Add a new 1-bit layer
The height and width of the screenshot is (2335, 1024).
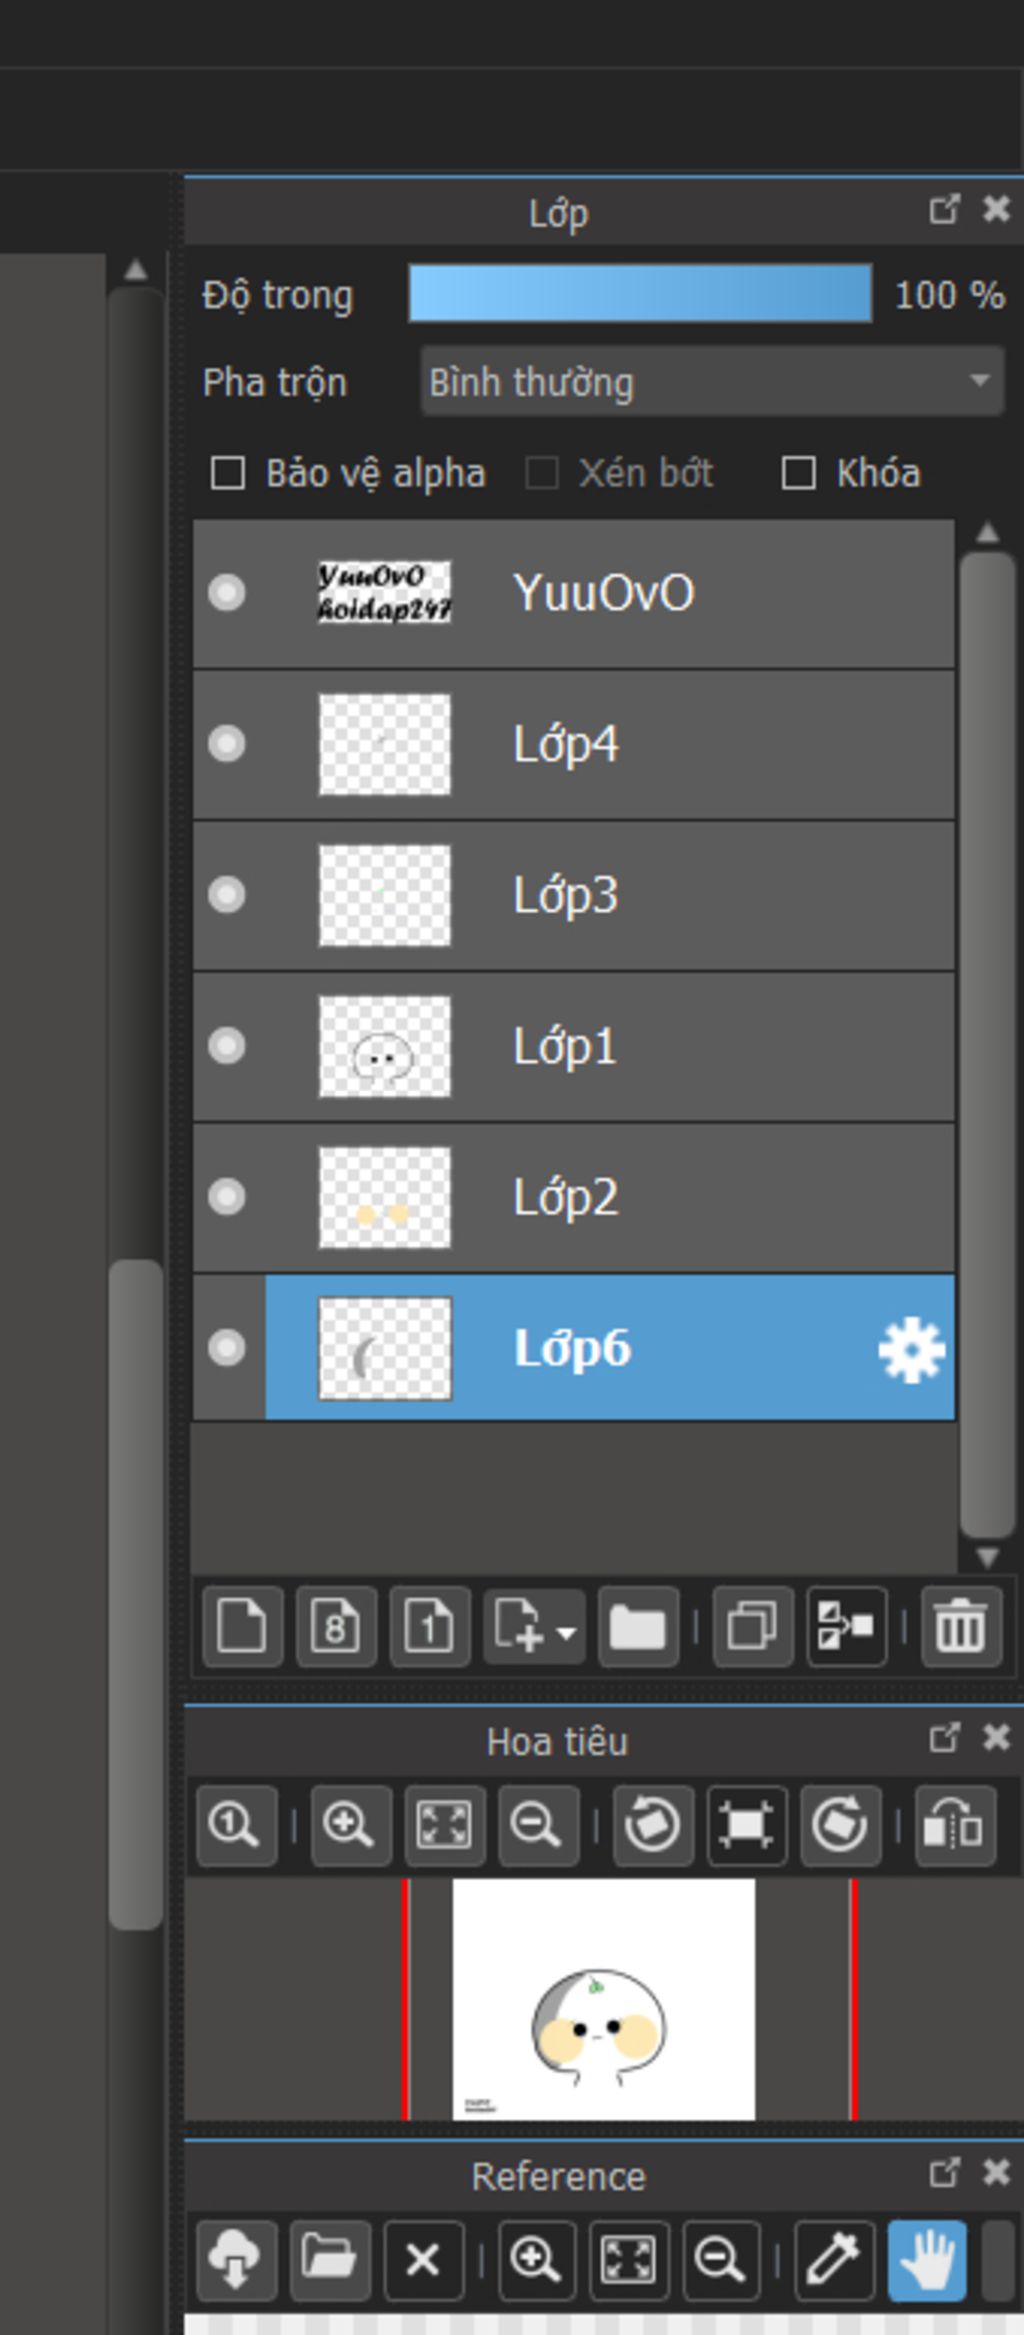point(429,1626)
